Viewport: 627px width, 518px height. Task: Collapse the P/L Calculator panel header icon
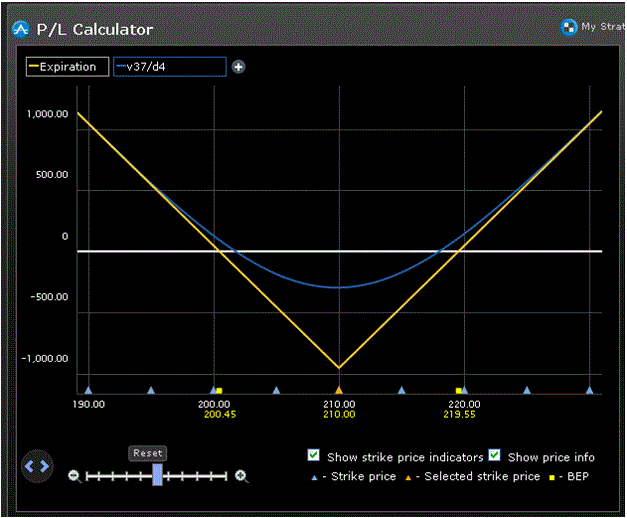pos(19,29)
